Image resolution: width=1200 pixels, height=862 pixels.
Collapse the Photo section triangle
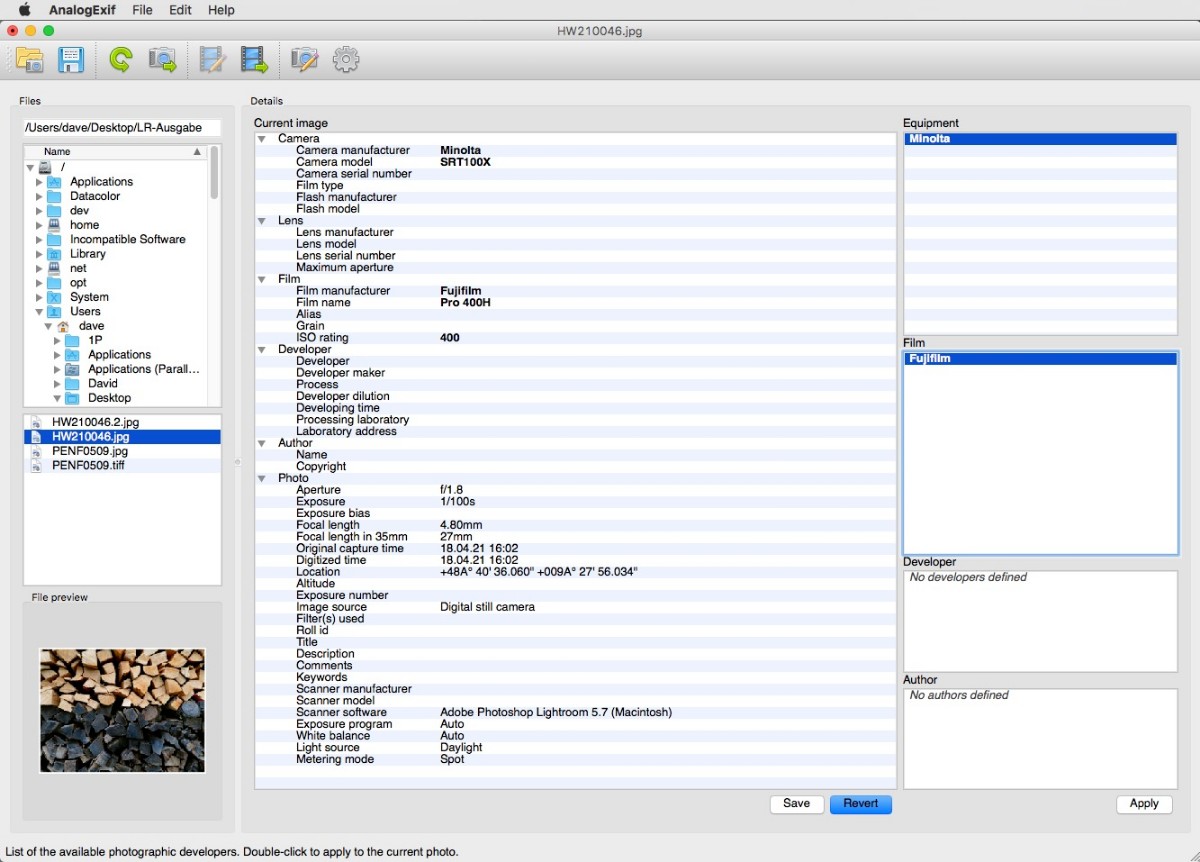[x=262, y=479]
